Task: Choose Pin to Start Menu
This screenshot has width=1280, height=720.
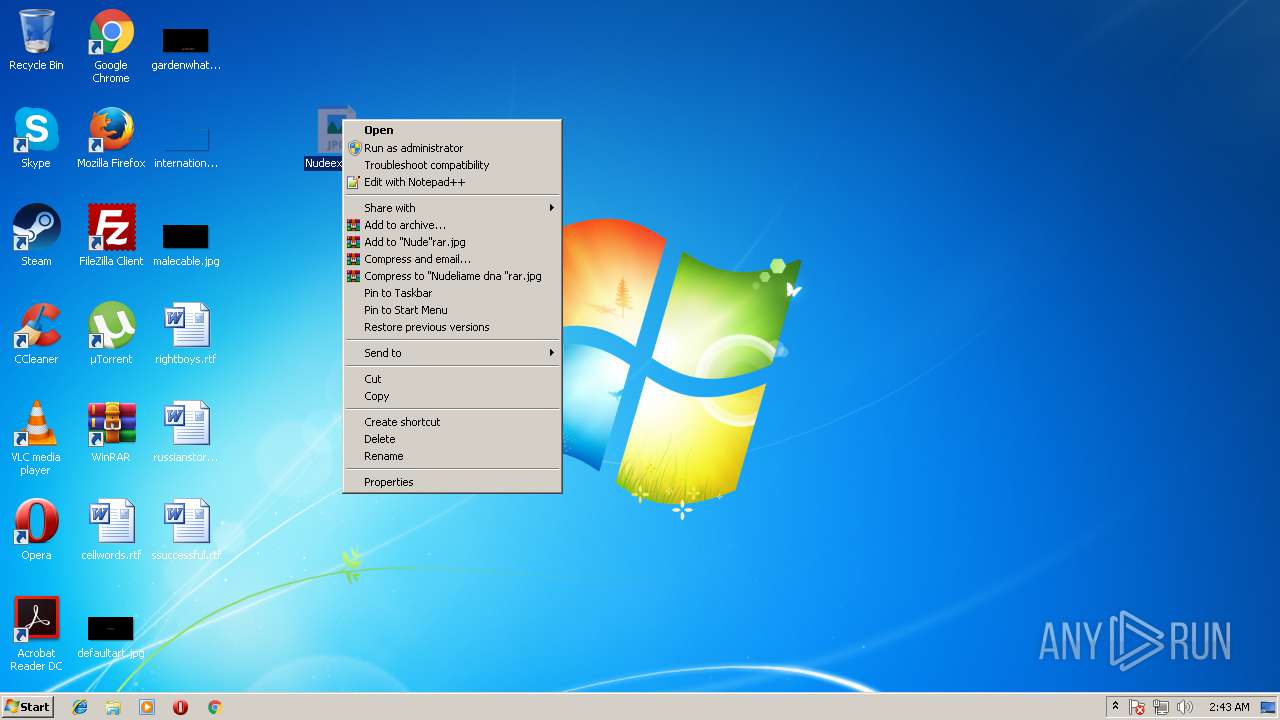Action: coord(452,310)
